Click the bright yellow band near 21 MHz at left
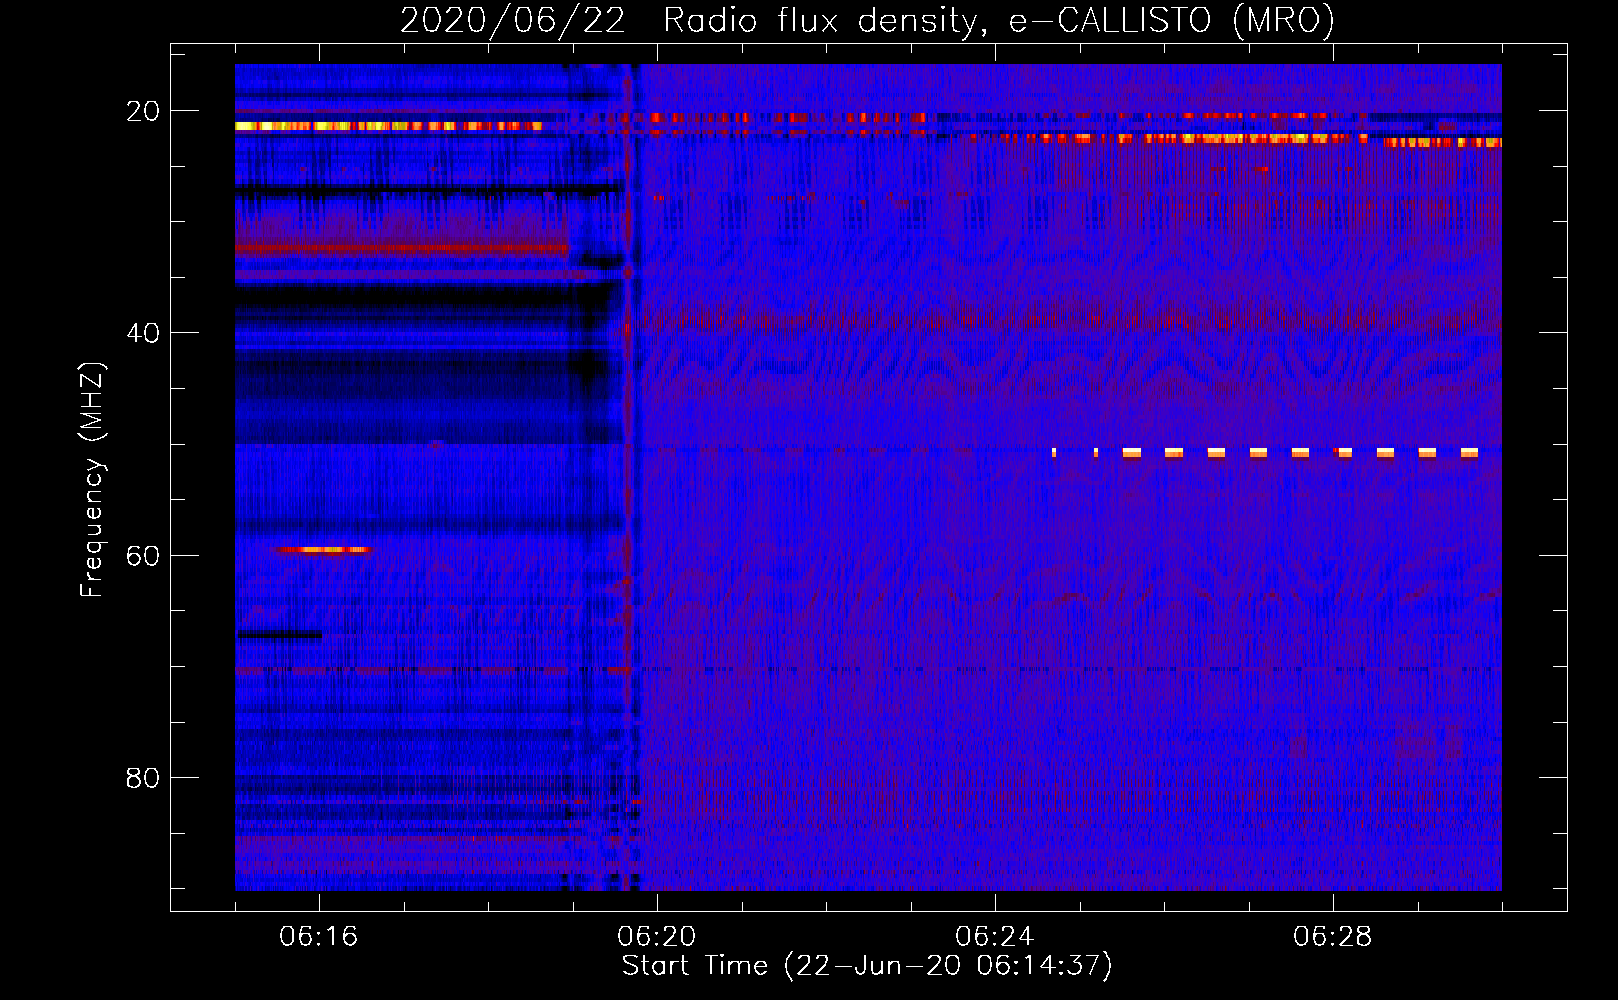Screen dimensions: 1618x1000 (388, 126)
